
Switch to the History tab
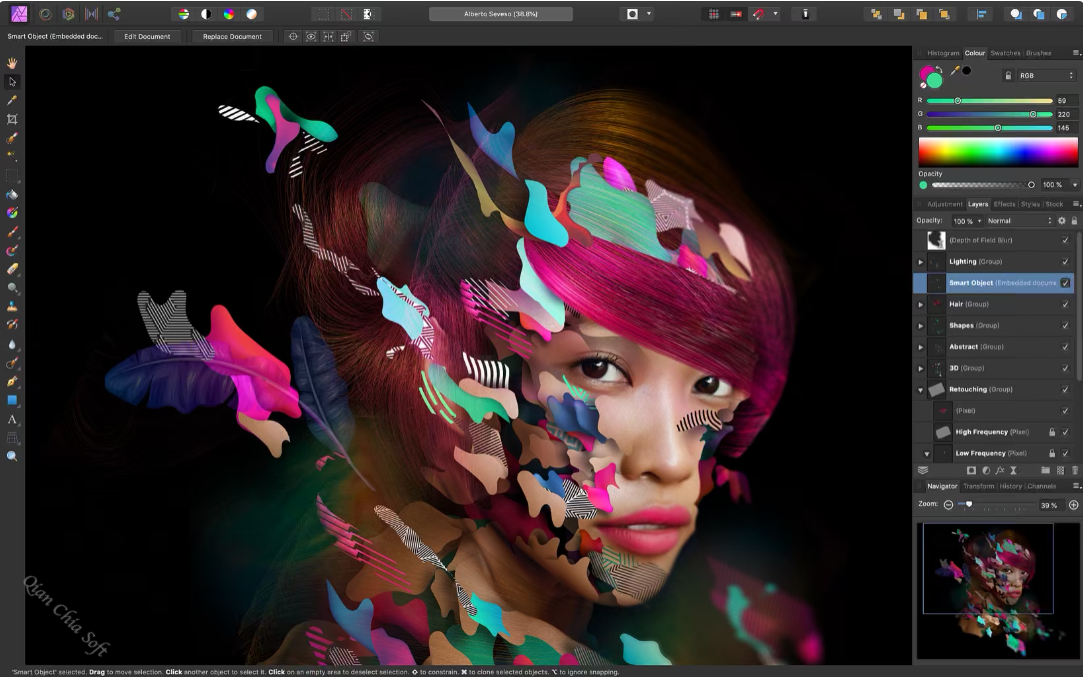coord(1010,486)
